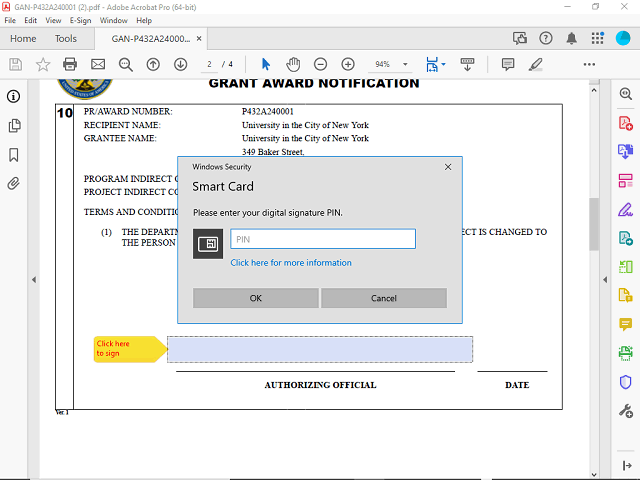Open the yellow Comment tool in right pane
Image resolution: width=640 pixels, height=480 pixels.
coord(625,324)
